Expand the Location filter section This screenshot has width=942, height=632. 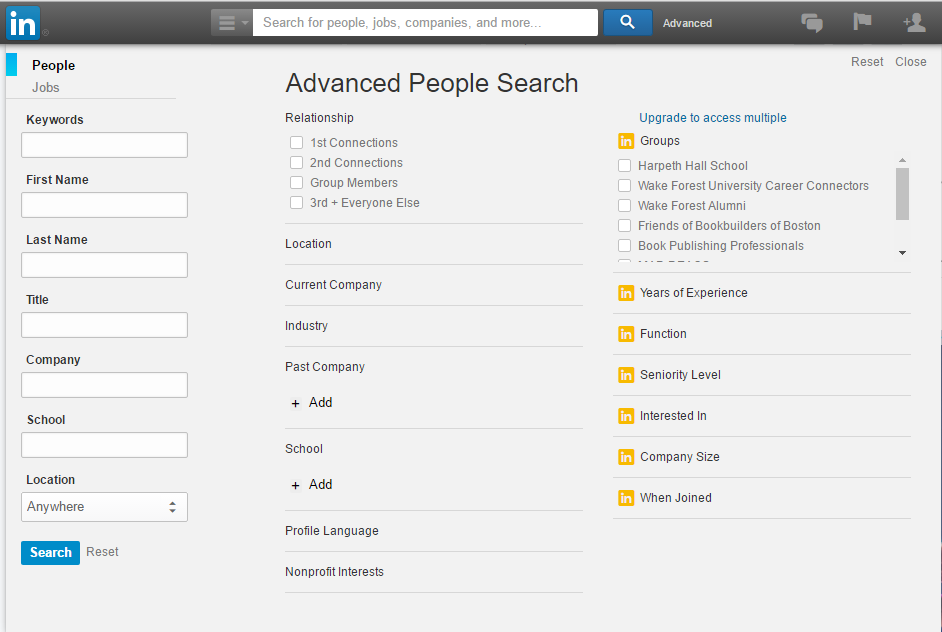click(308, 244)
